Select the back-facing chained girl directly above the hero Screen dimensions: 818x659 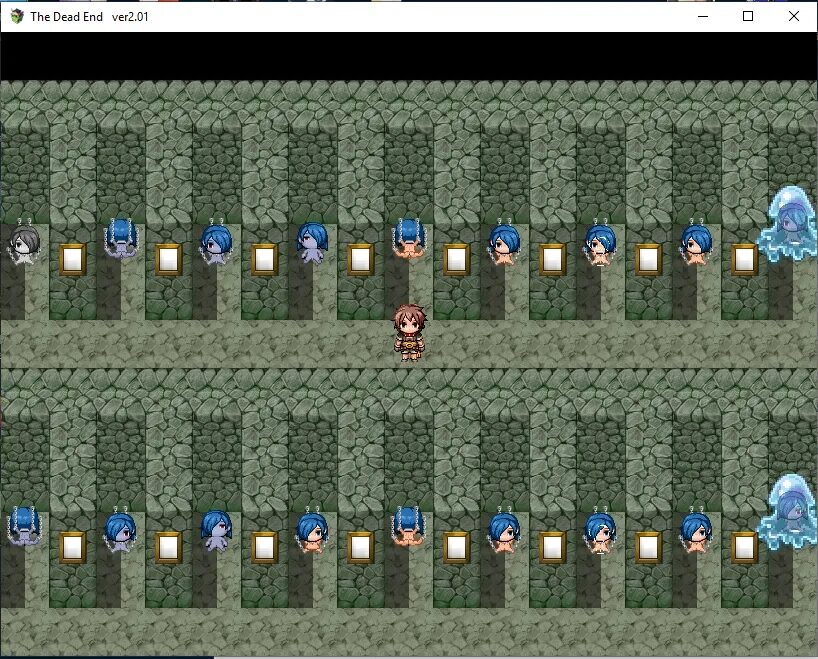tap(409, 239)
